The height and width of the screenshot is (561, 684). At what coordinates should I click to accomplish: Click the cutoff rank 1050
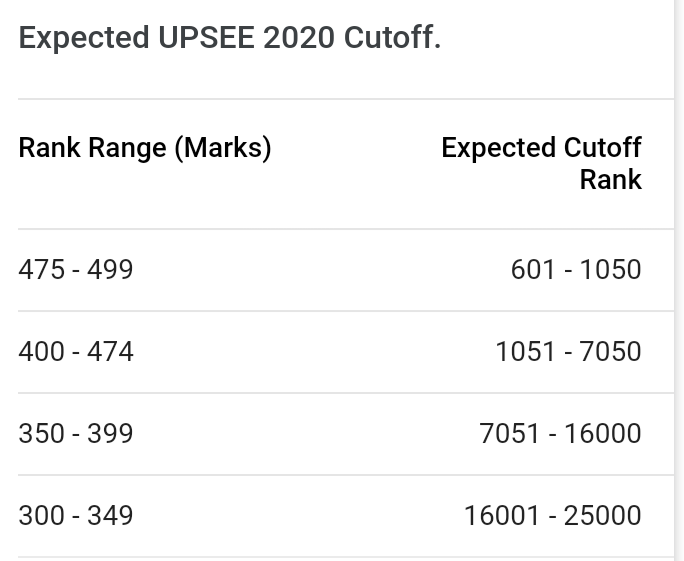click(x=610, y=270)
